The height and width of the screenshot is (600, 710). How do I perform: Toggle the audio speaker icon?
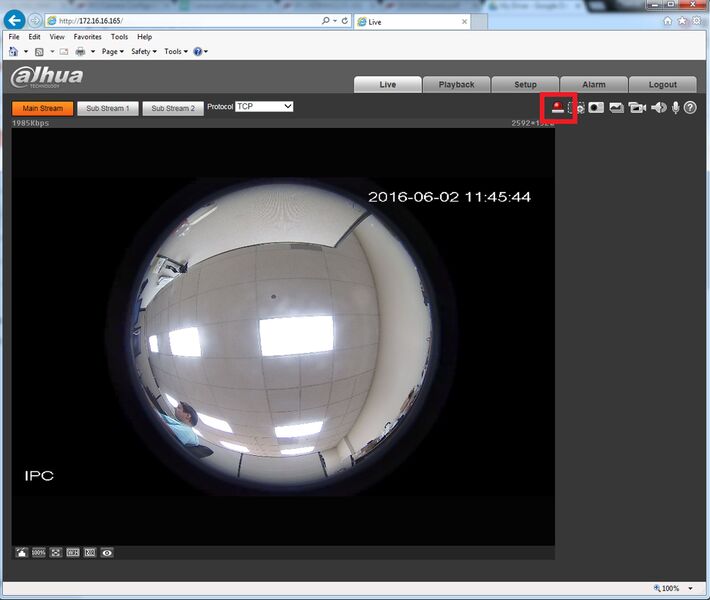pos(658,108)
